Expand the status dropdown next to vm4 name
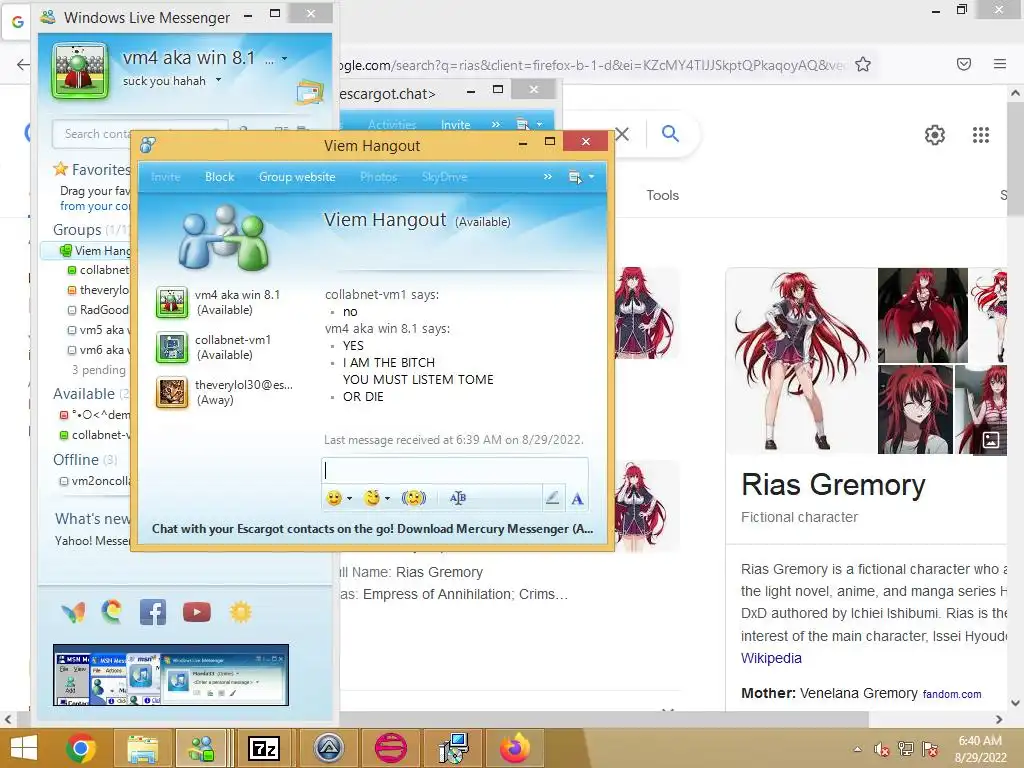The image size is (1024, 768). tap(284, 58)
